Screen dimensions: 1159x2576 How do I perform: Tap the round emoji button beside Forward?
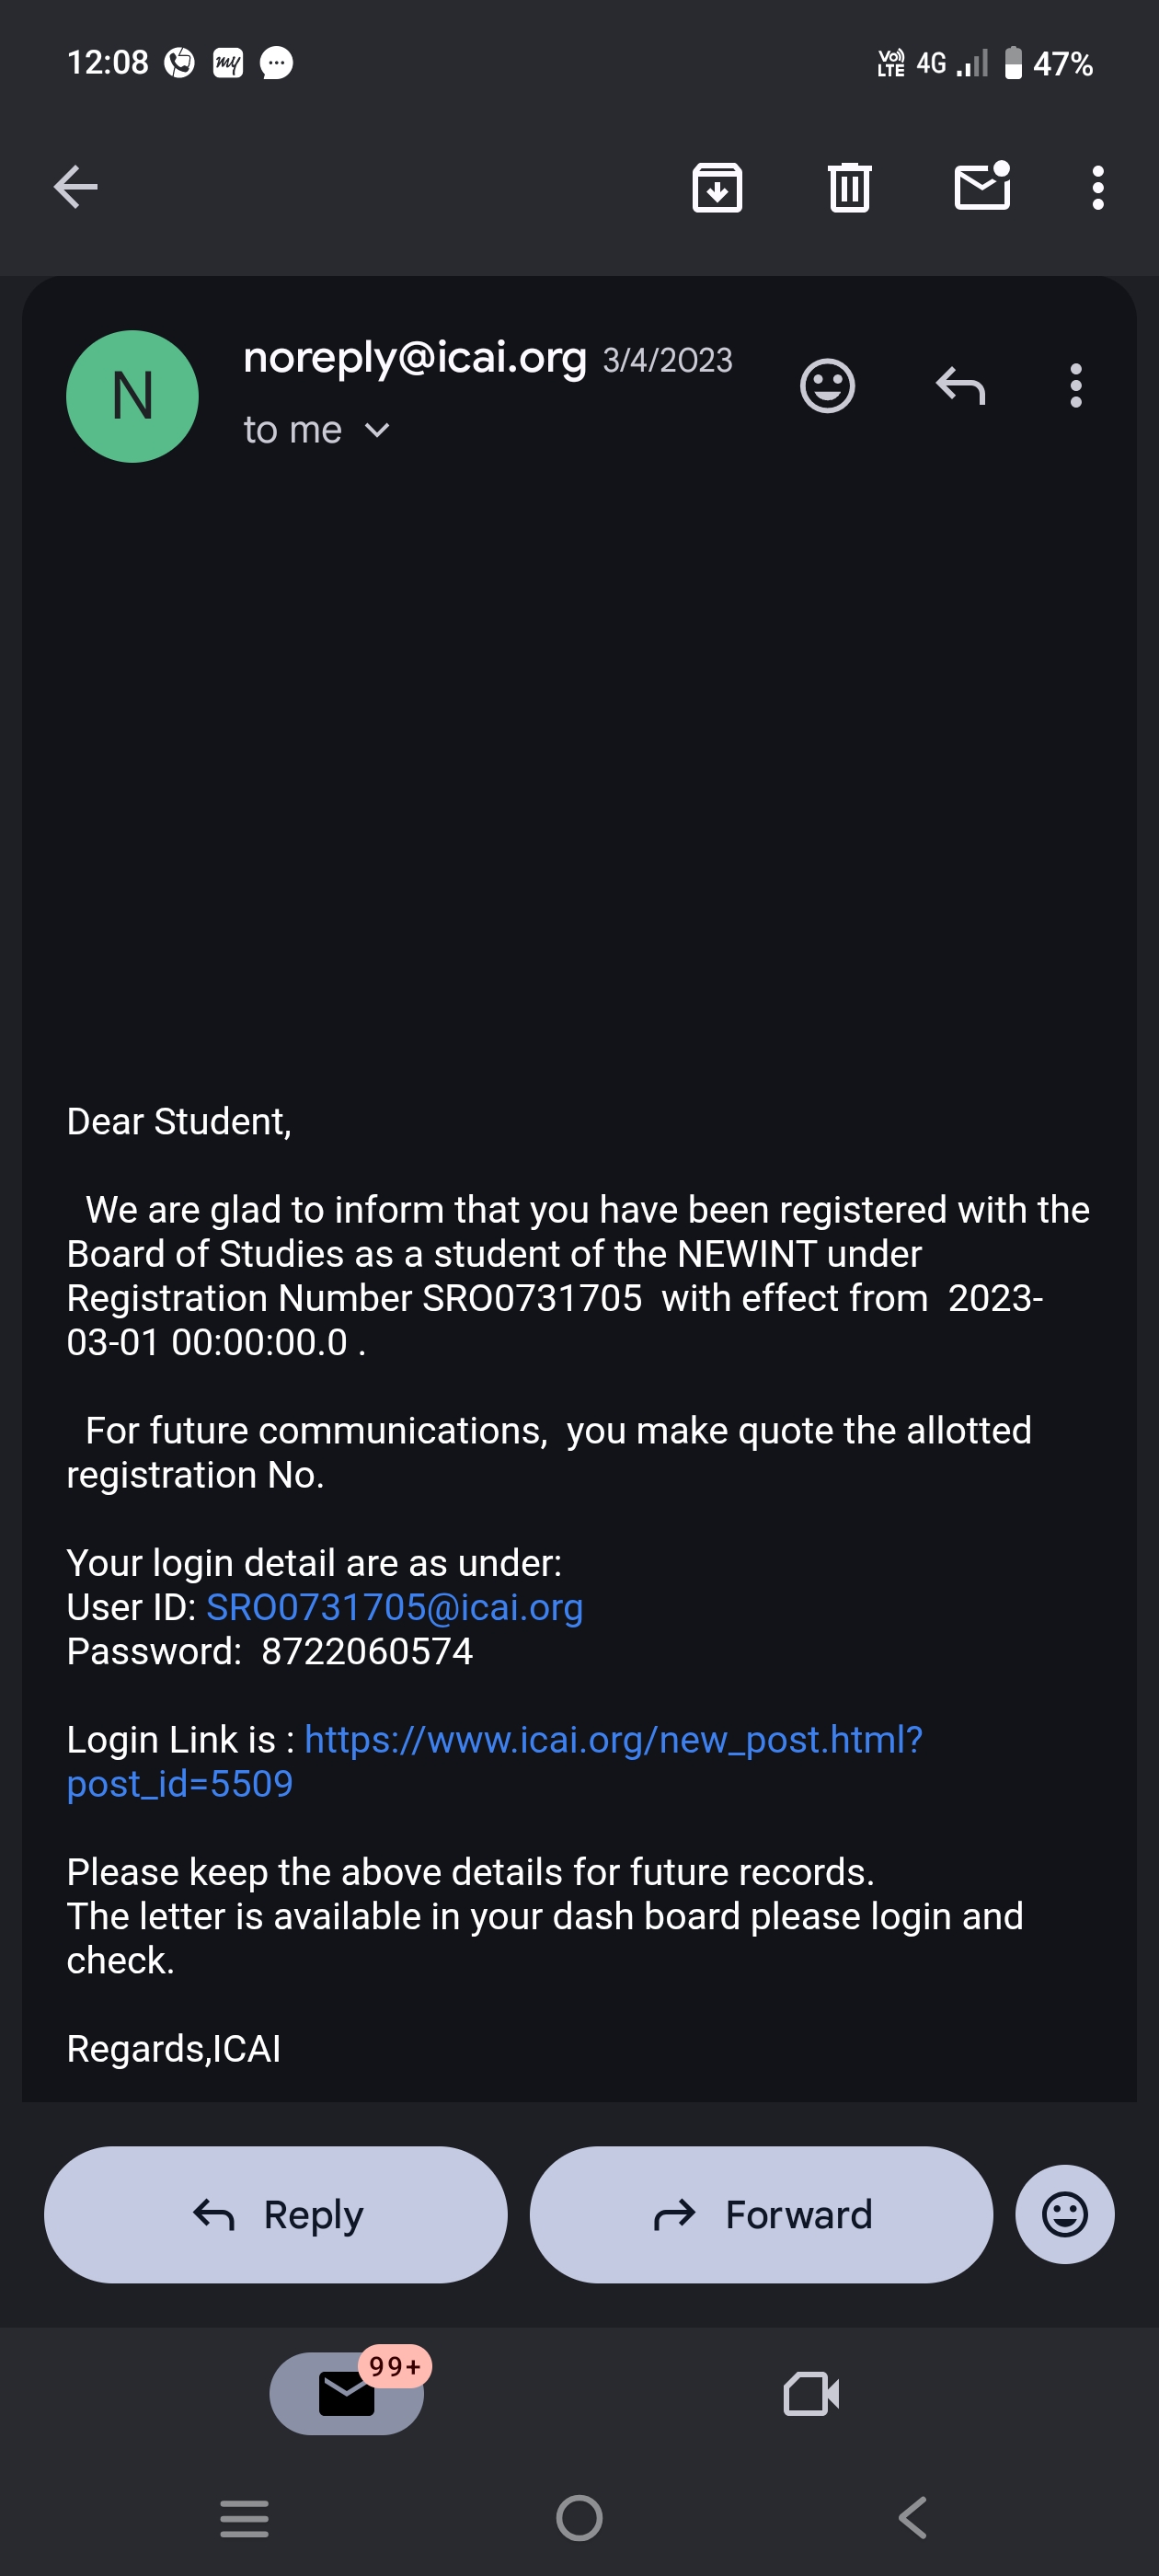1064,2215
